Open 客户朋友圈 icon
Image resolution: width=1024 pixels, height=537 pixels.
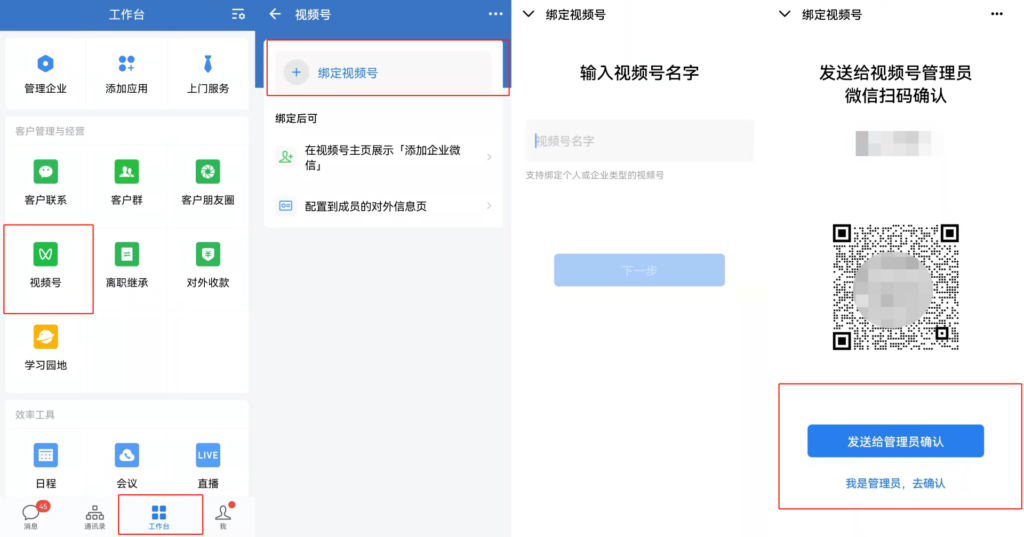pyautogui.click(x=208, y=172)
